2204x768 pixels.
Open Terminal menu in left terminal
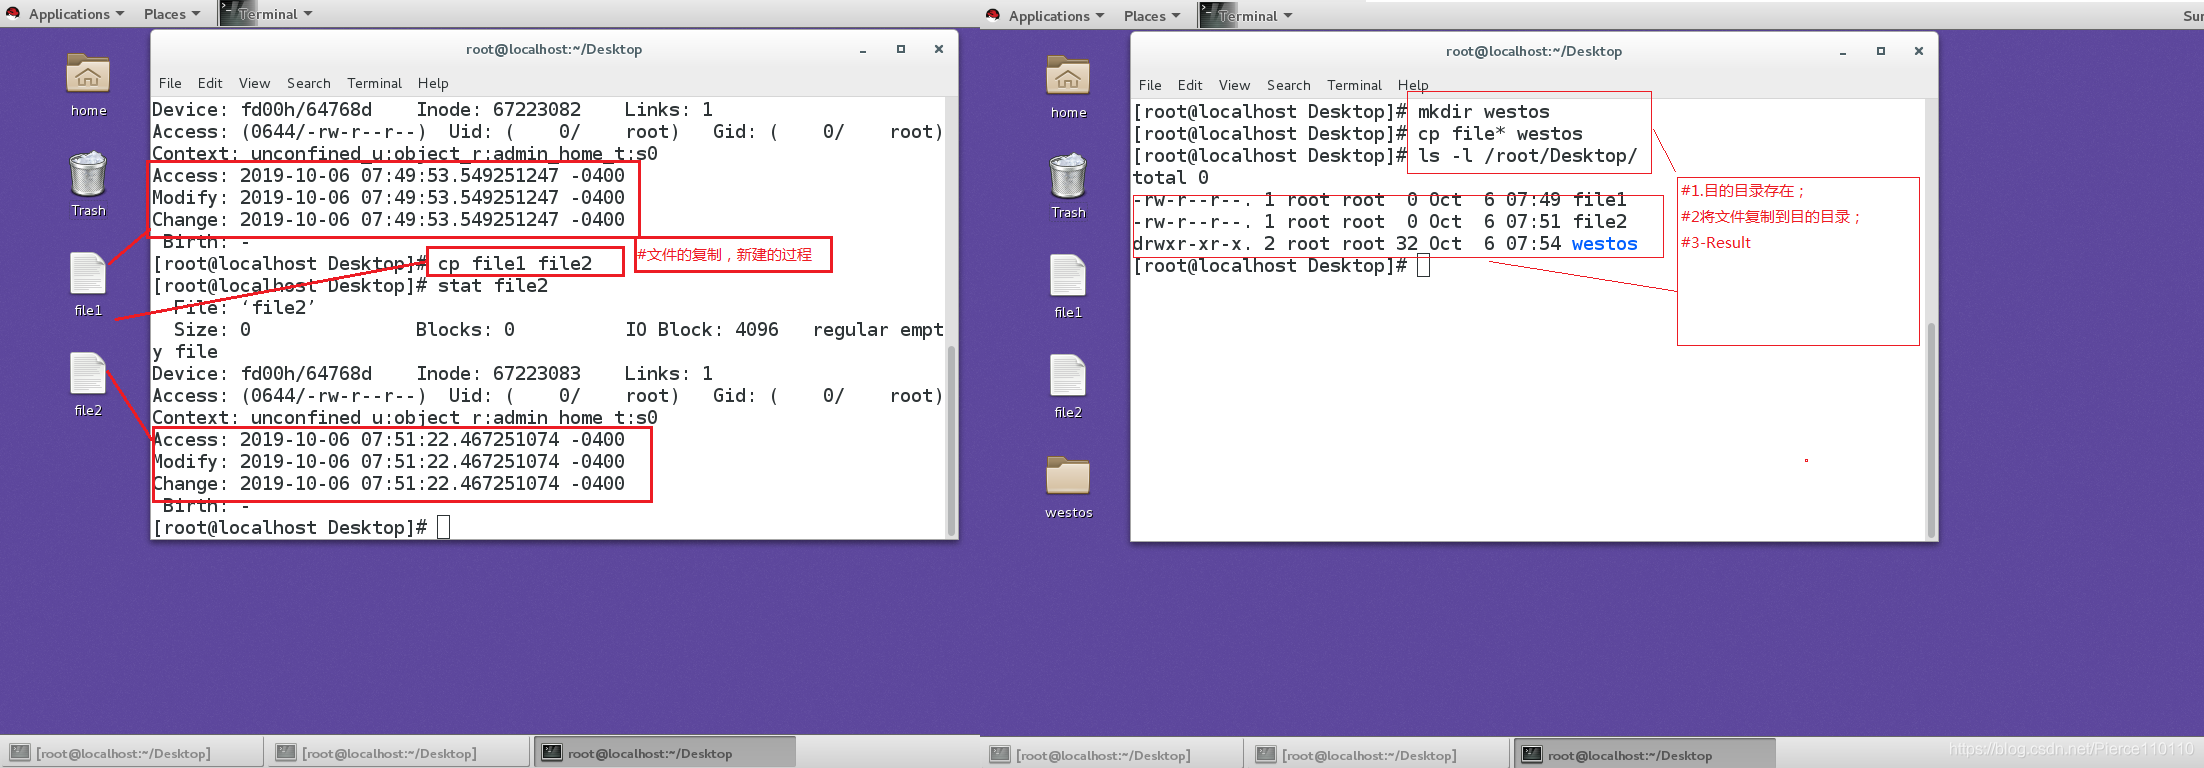374,83
